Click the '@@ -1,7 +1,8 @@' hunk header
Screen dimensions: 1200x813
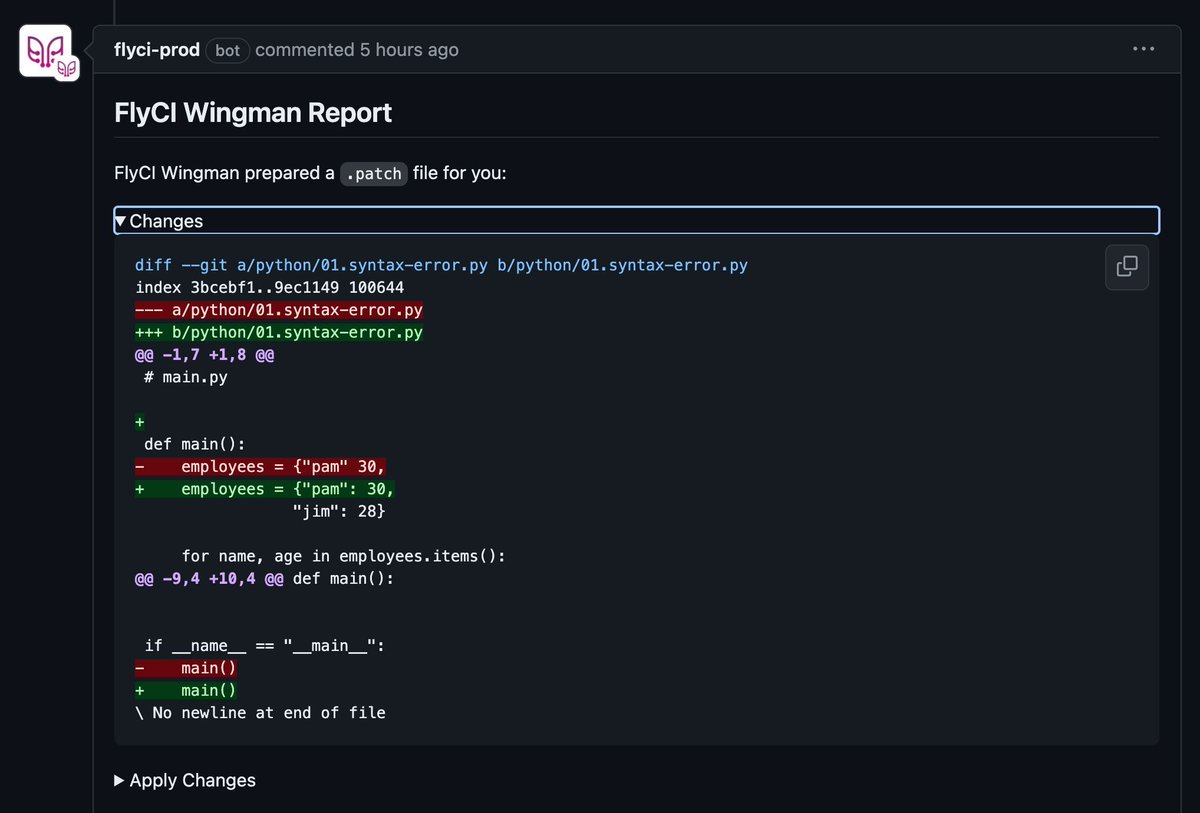click(205, 355)
